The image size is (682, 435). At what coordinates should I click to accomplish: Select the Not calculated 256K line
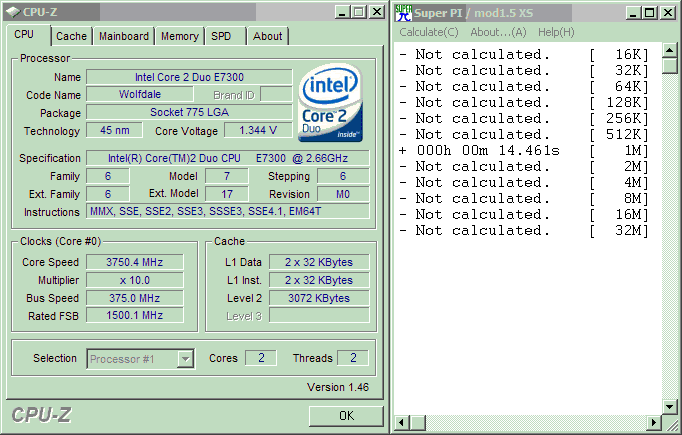pos(524,118)
